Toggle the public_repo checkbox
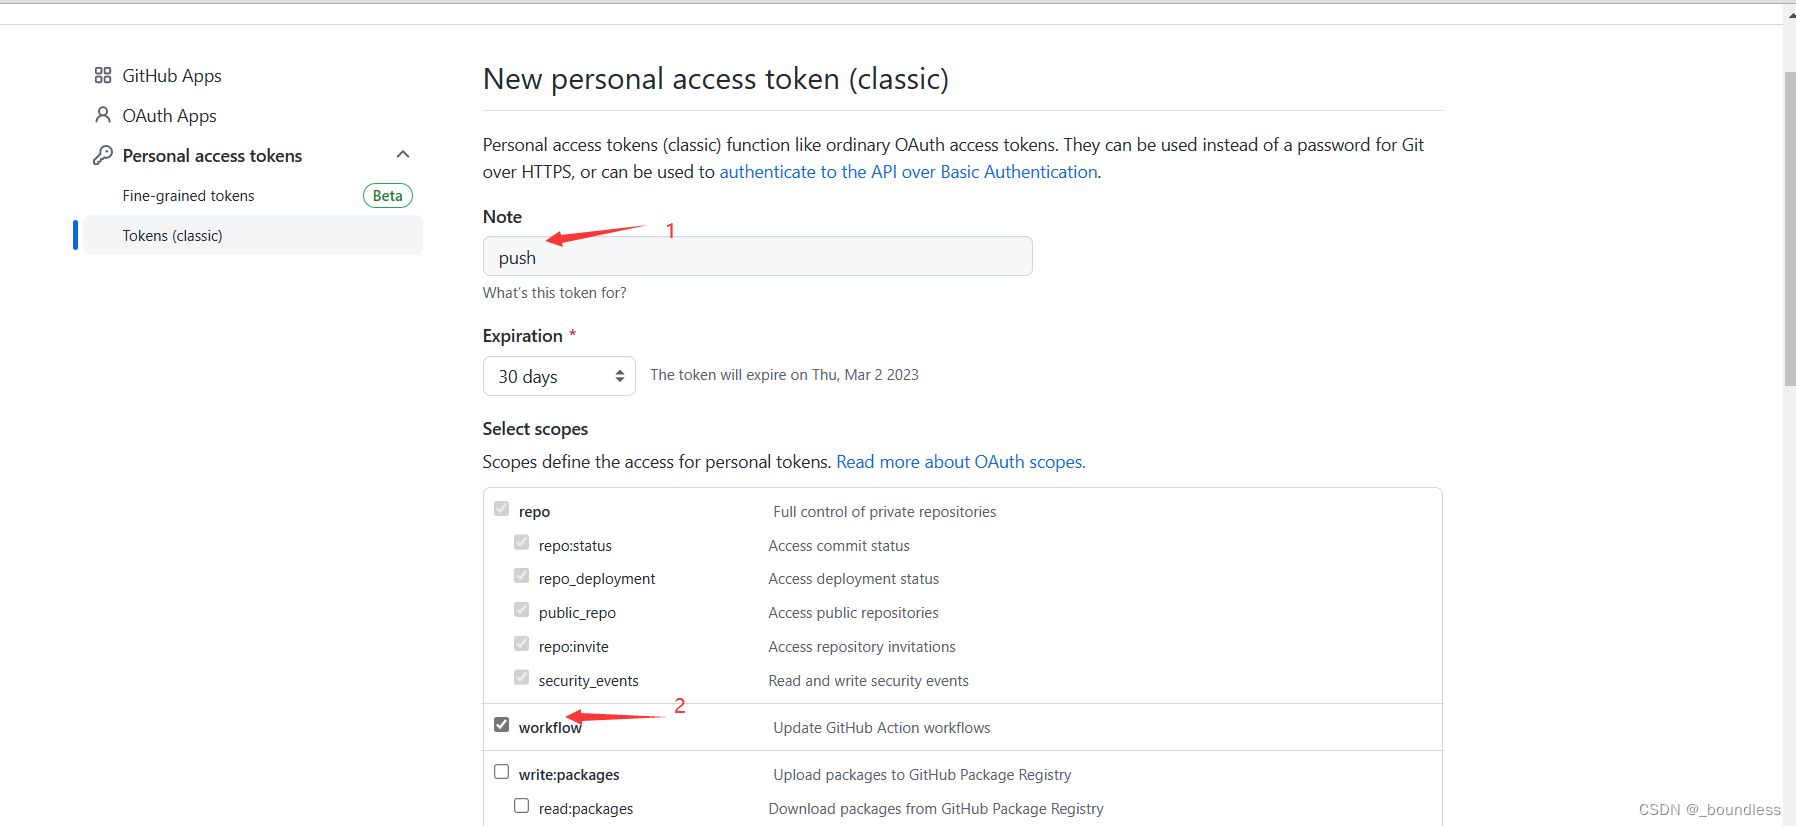The width and height of the screenshot is (1796, 826). 521,609
